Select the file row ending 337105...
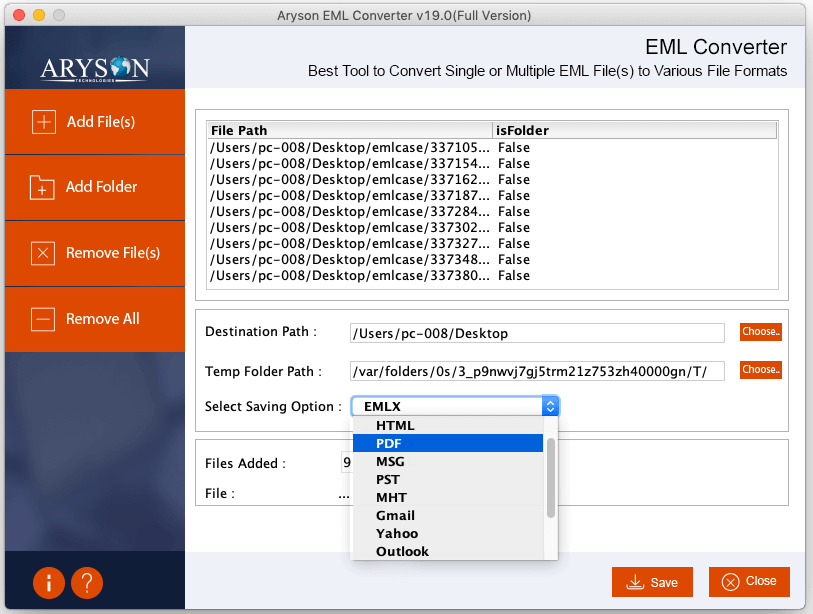The width and height of the screenshot is (813, 614). pyautogui.click(x=493, y=148)
